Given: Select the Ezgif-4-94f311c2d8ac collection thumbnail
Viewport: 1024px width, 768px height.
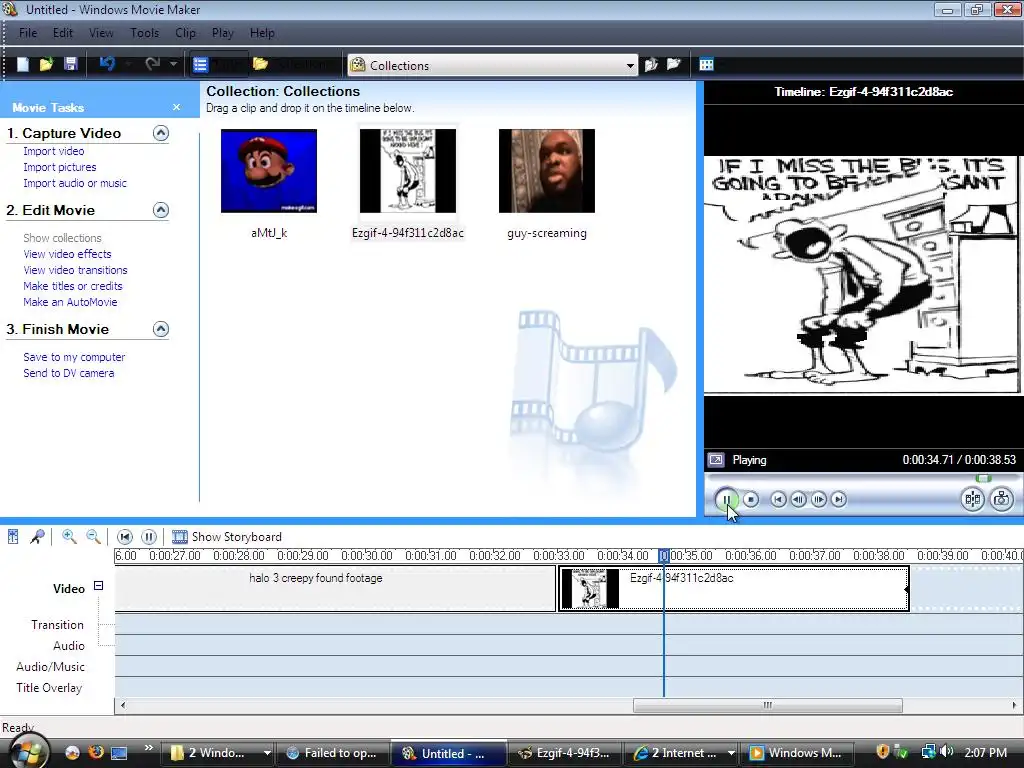Looking at the screenshot, I should 408,171.
